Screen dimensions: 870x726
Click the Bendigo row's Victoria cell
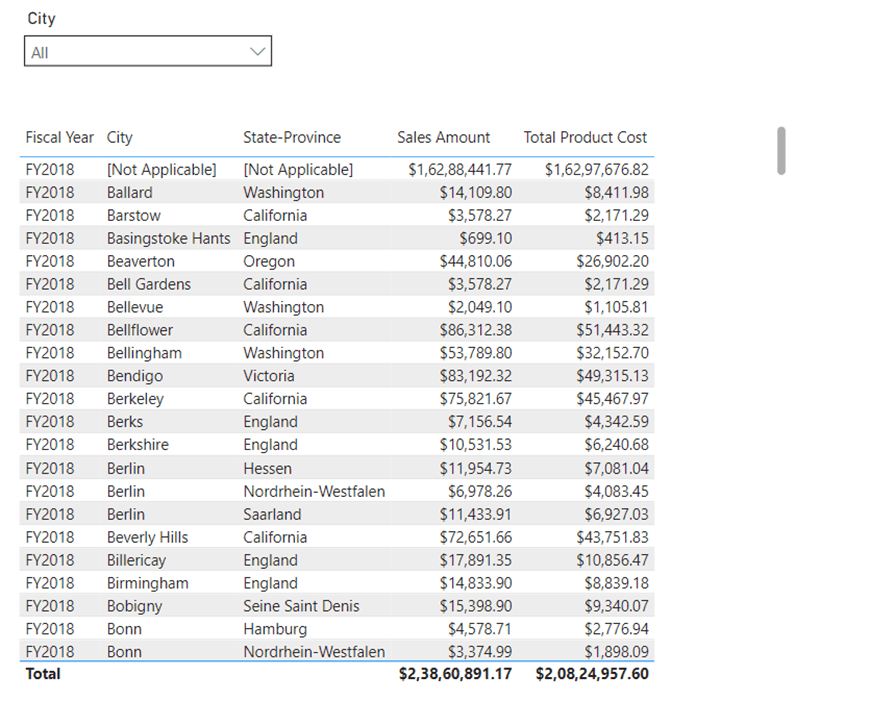(269, 376)
